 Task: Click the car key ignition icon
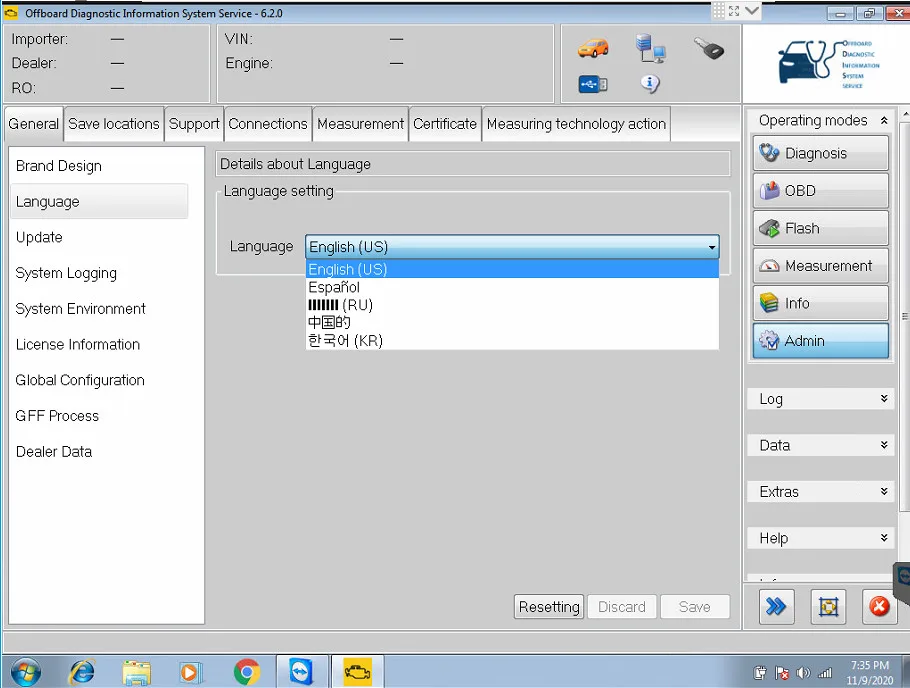[709, 48]
